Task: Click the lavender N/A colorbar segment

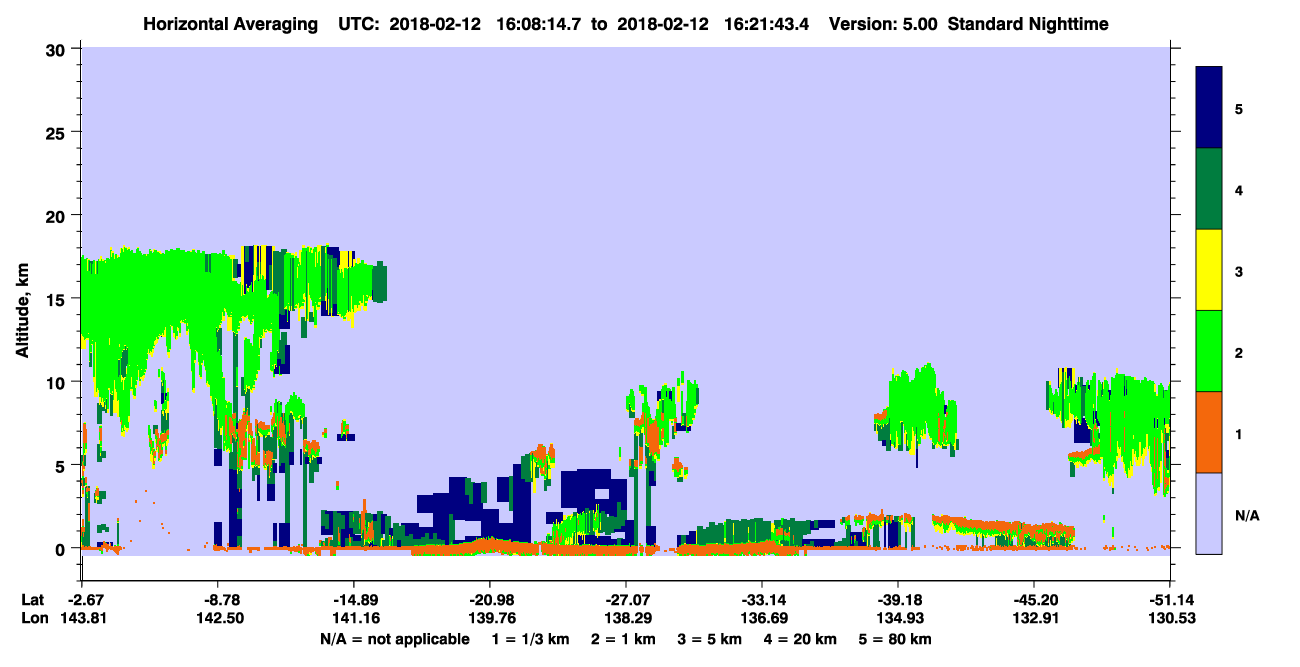Action: (1209, 513)
